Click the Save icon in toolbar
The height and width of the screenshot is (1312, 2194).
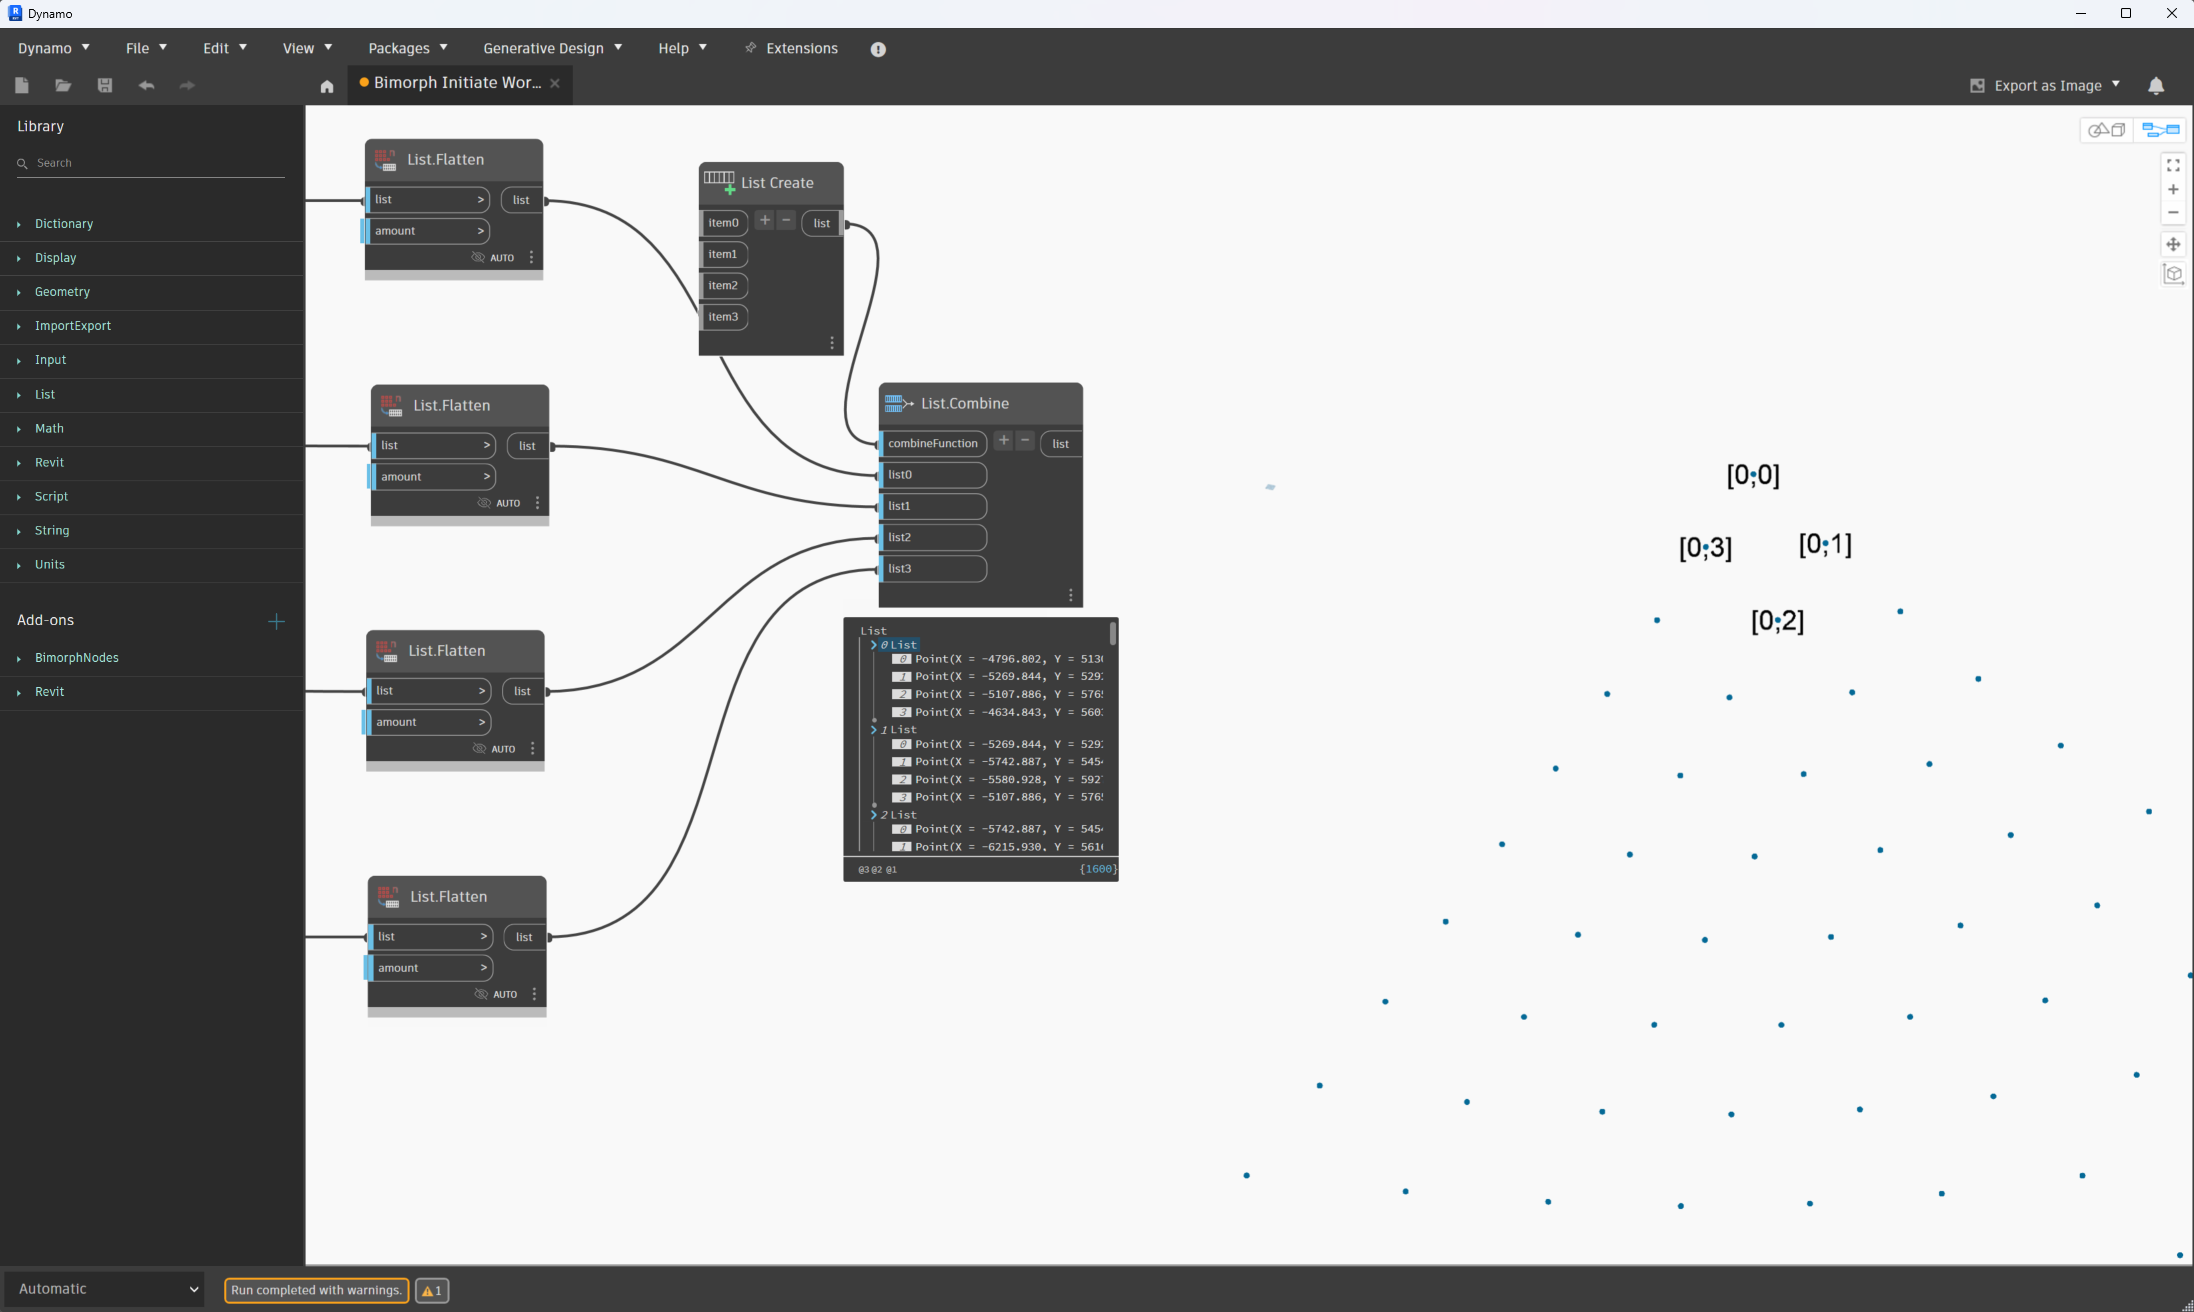pyautogui.click(x=105, y=85)
